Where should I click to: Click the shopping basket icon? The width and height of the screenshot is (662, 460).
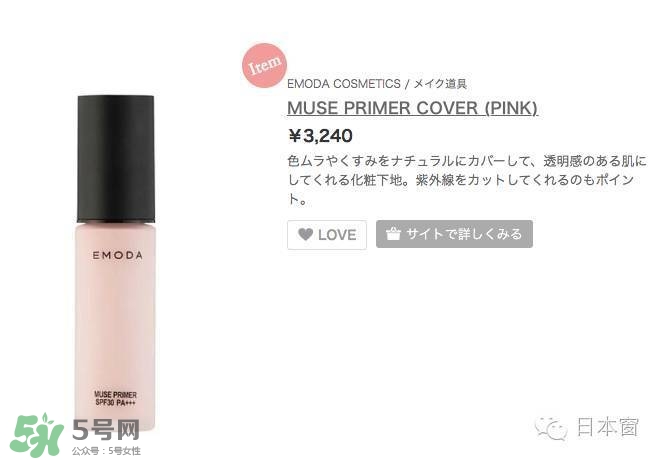tap(393, 233)
